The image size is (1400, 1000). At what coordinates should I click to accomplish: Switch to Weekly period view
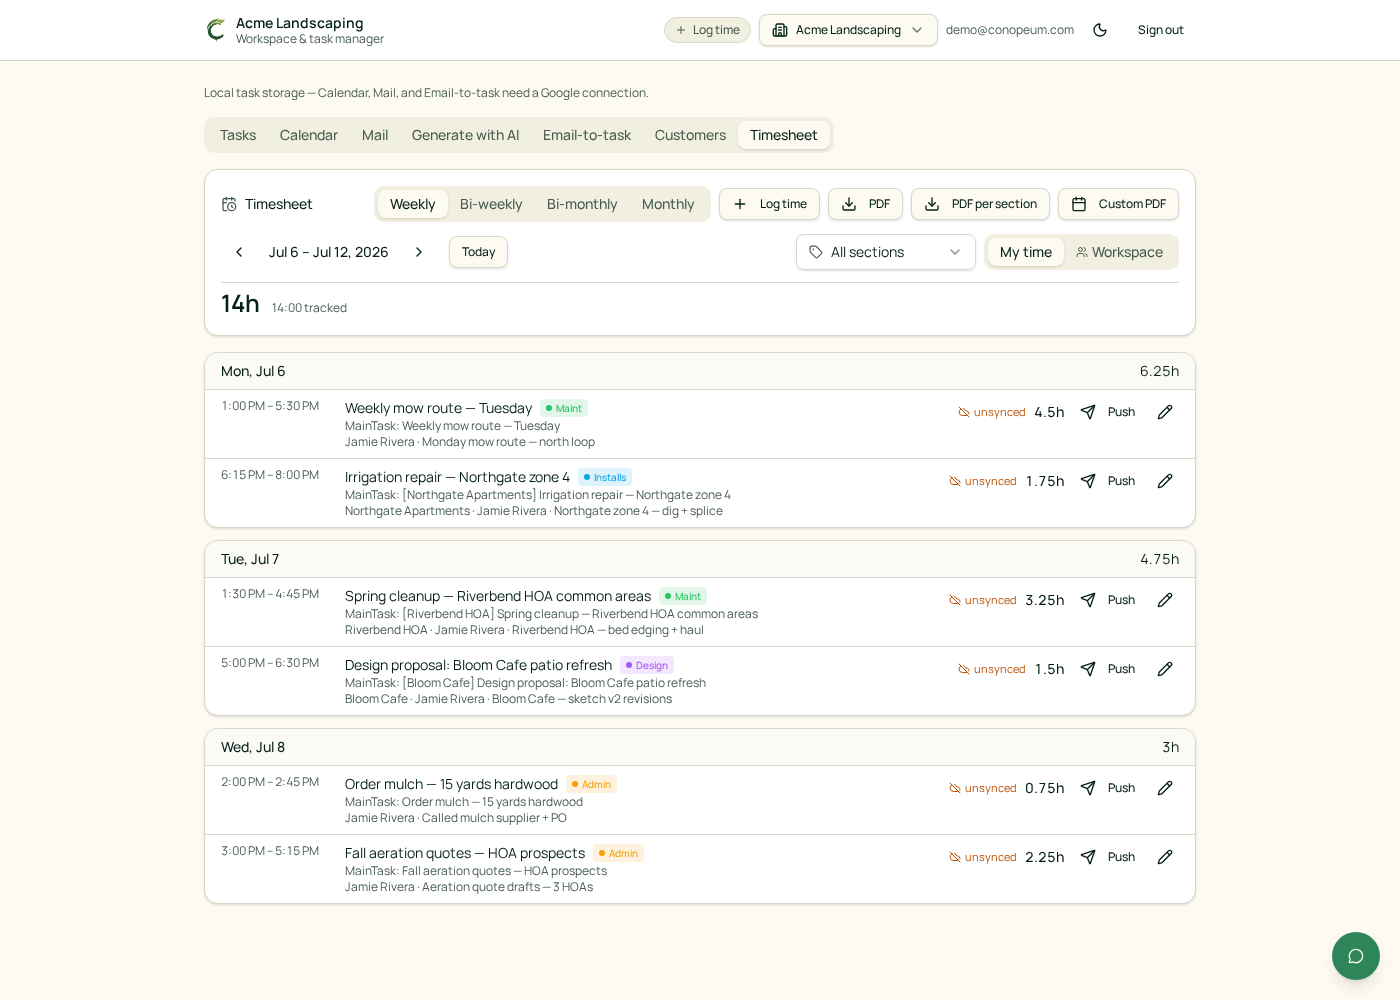(x=413, y=204)
